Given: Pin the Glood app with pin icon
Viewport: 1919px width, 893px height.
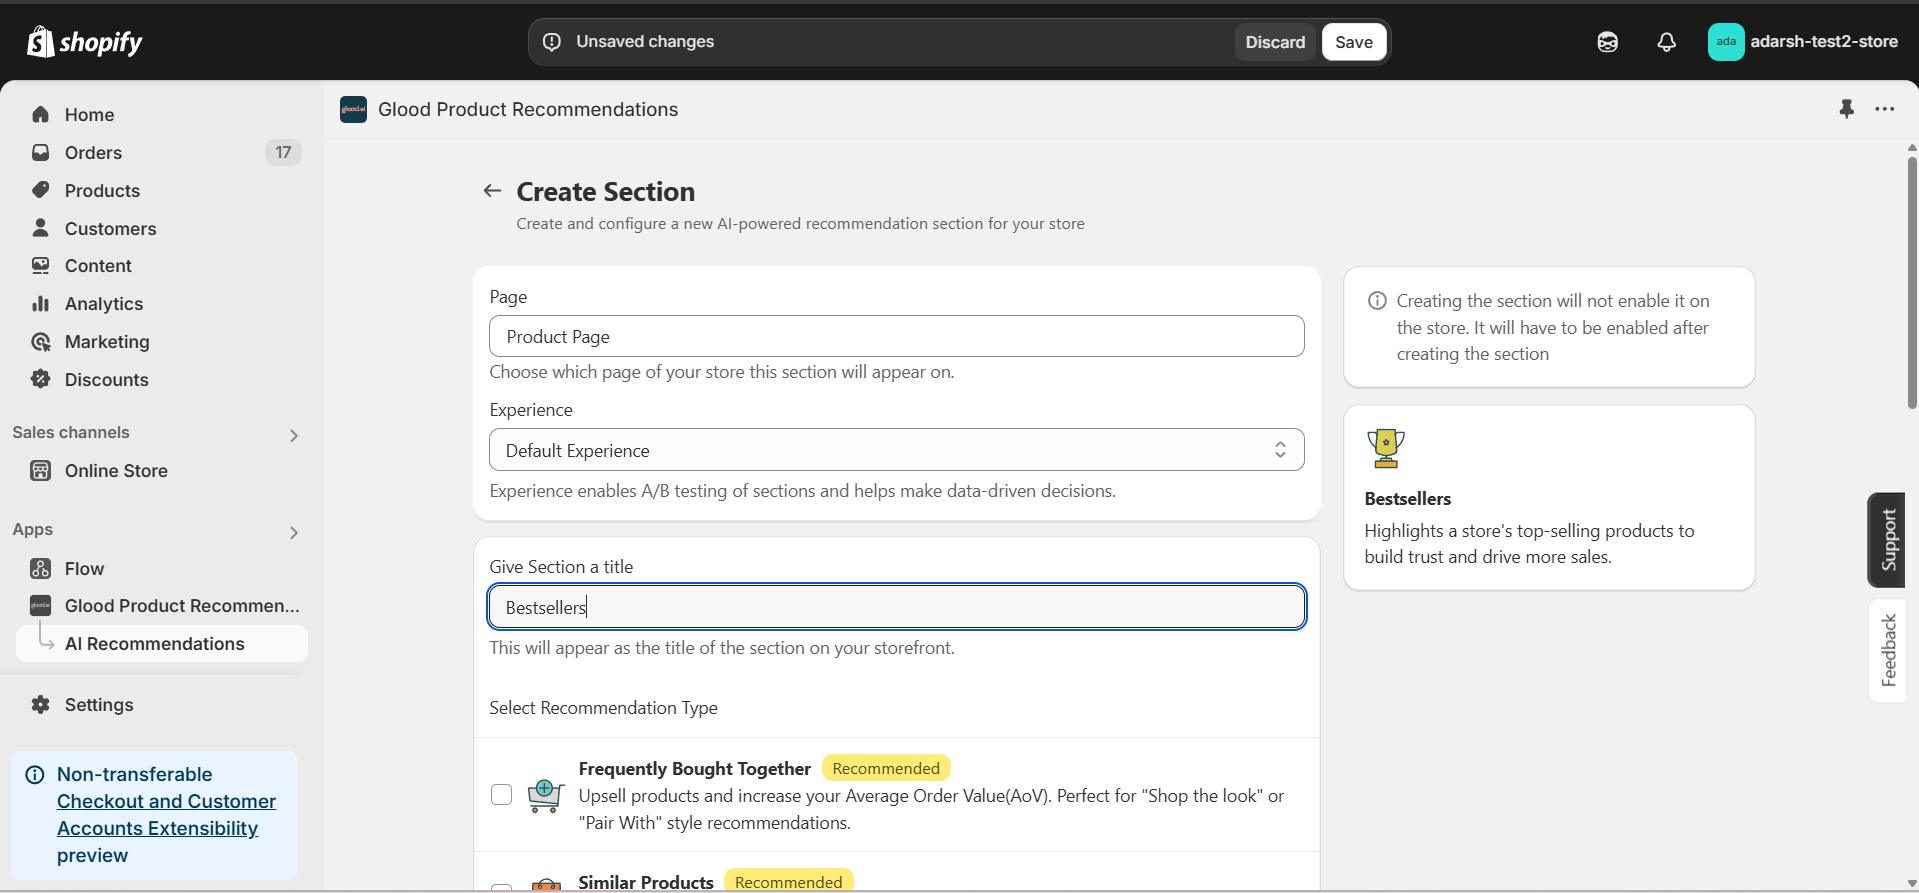Looking at the screenshot, I should (x=1846, y=109).
